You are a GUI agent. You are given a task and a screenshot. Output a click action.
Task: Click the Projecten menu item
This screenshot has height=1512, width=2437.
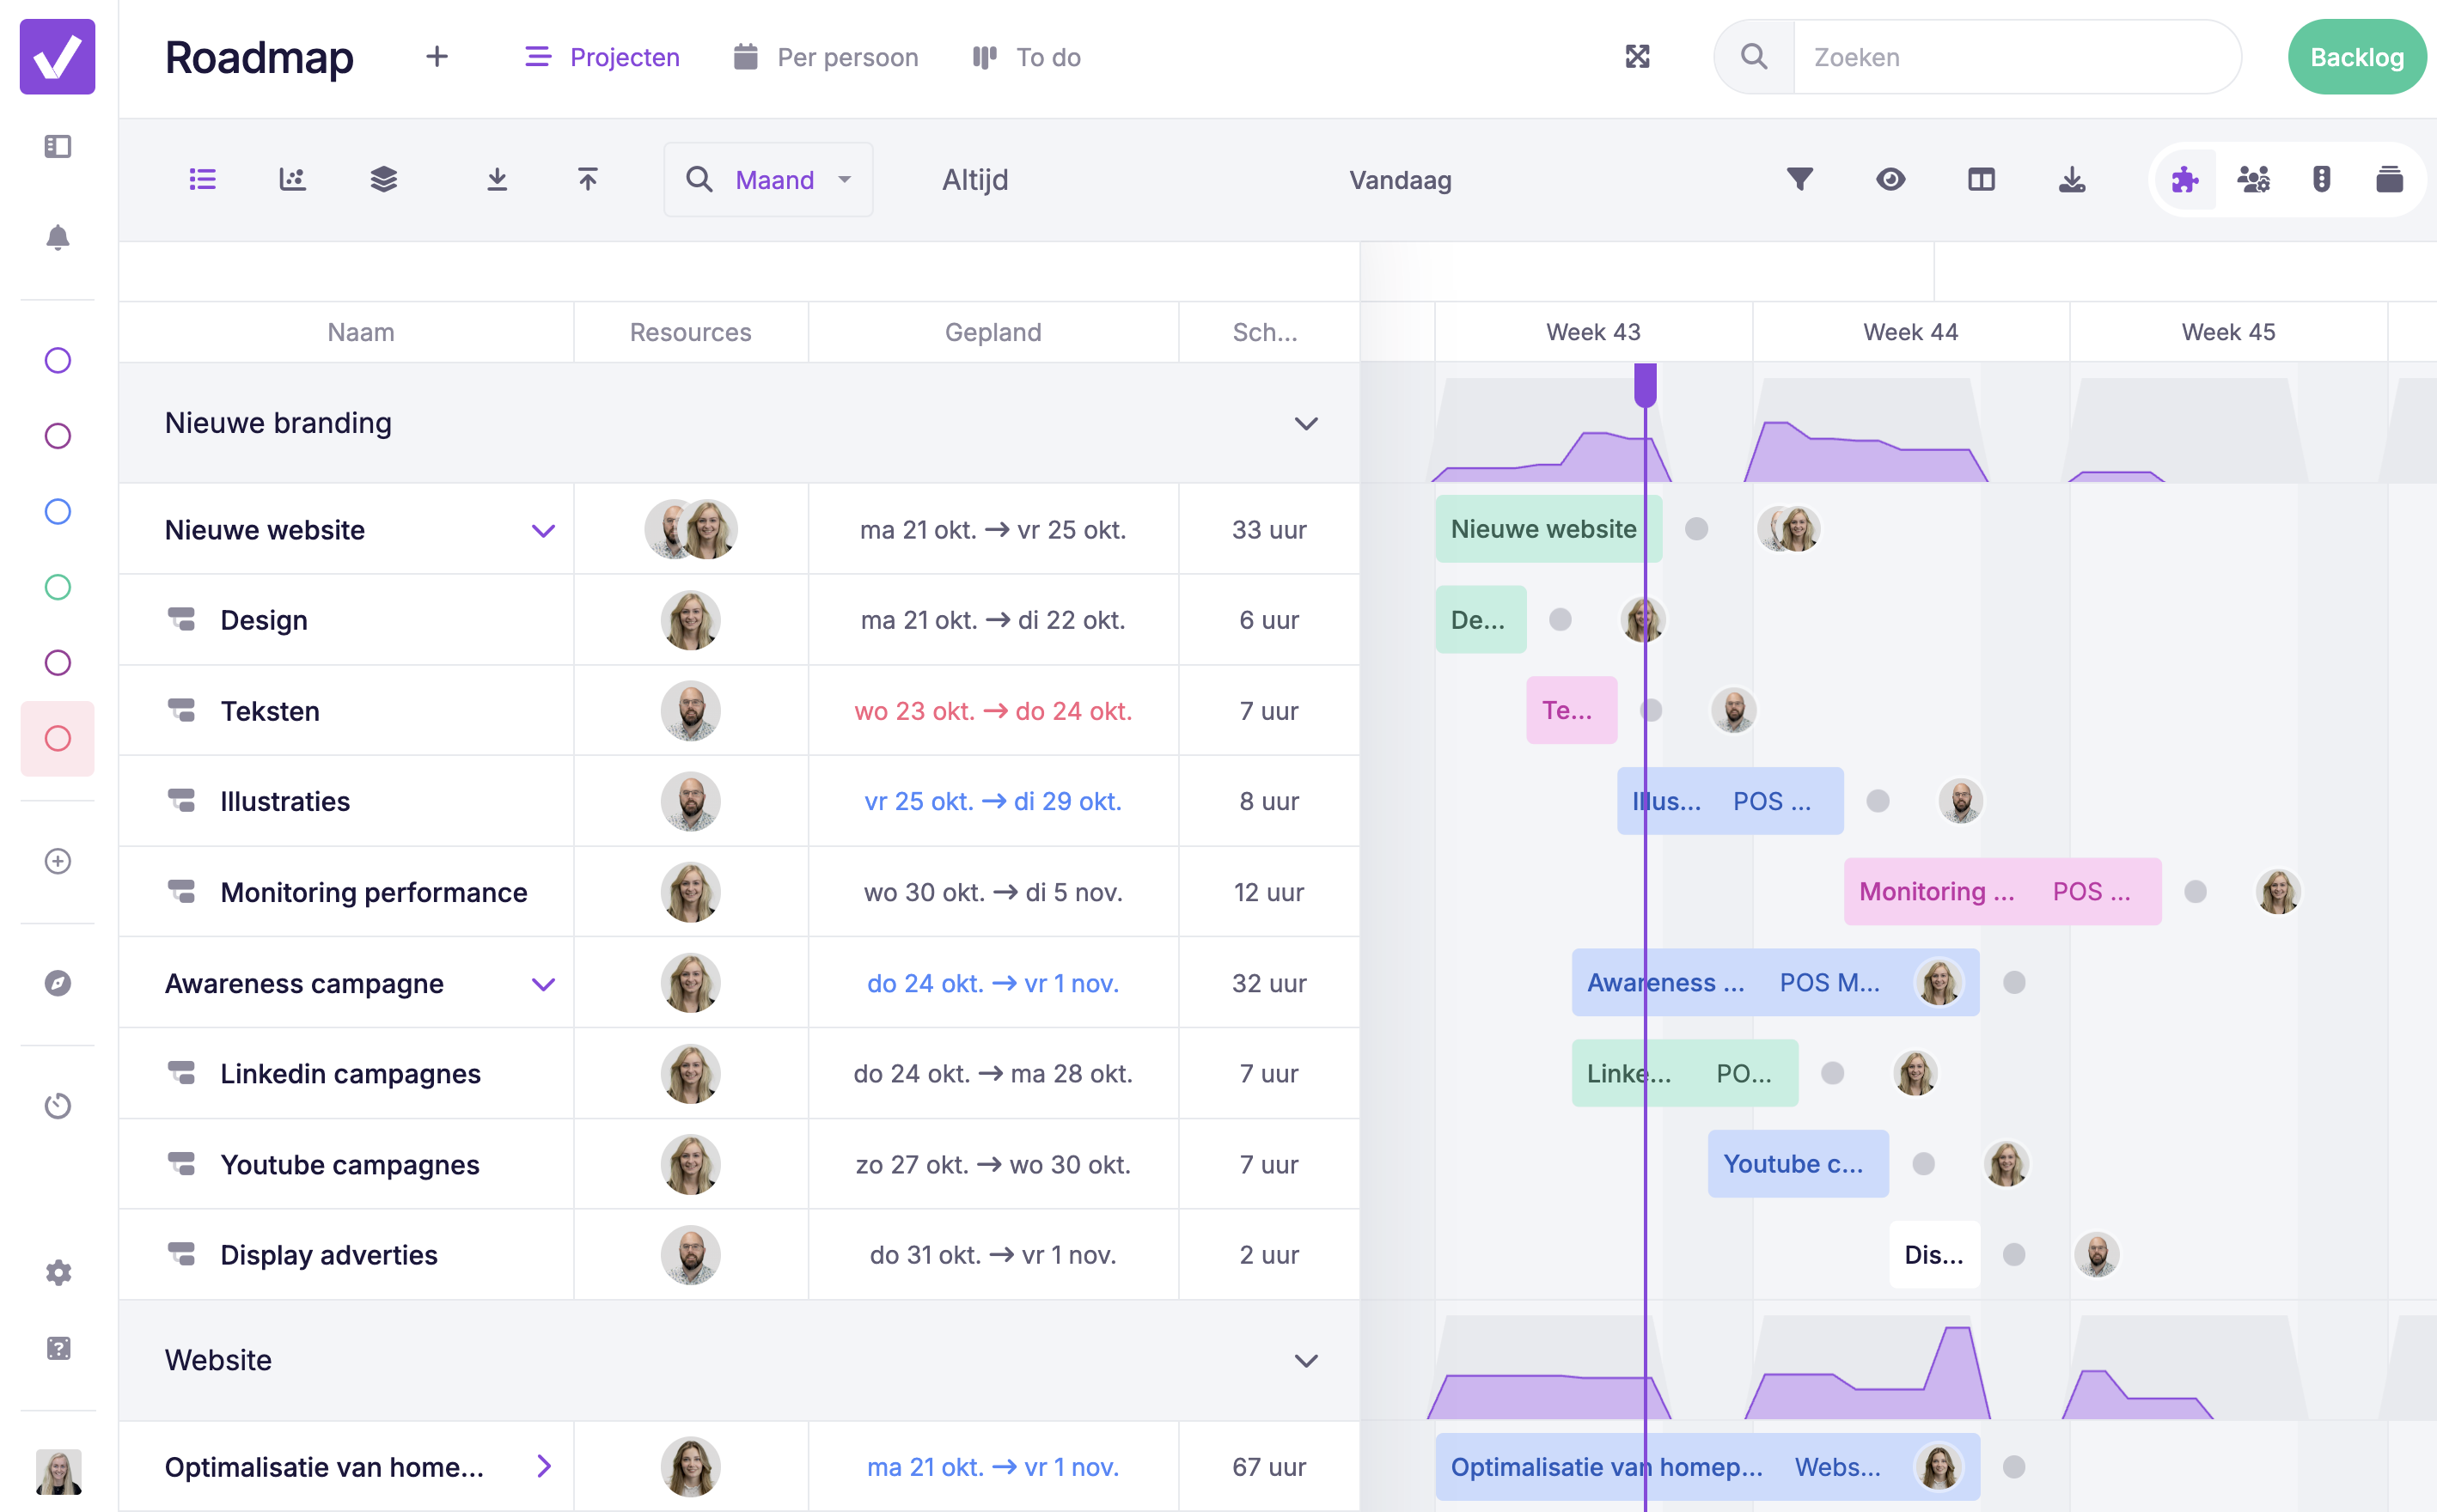pos(601,58)
